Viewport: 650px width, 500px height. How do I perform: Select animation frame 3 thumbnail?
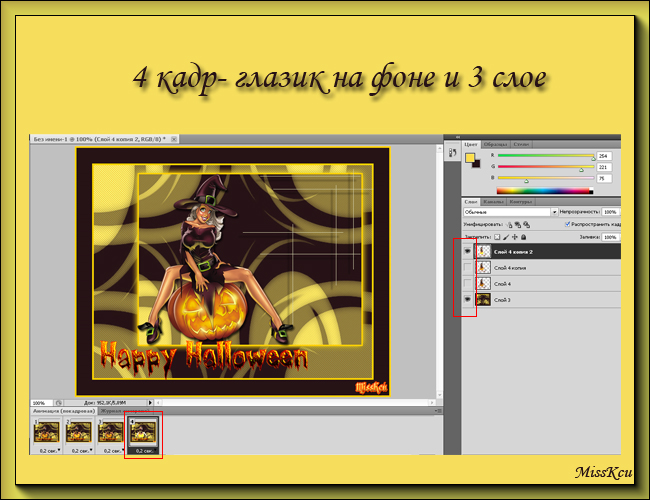click(x=110, y=432)
